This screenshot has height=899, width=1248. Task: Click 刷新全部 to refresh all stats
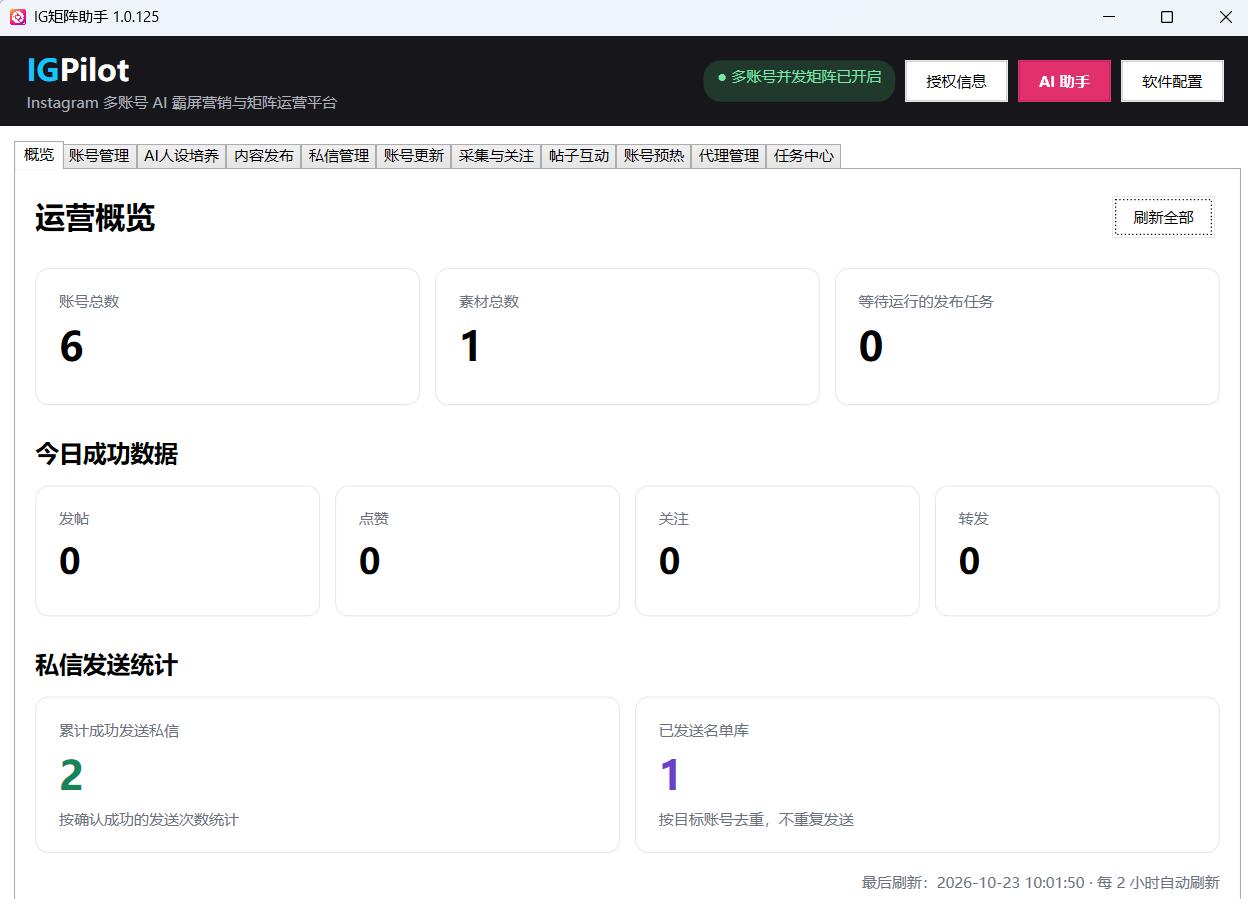(x=1163, y=217)
